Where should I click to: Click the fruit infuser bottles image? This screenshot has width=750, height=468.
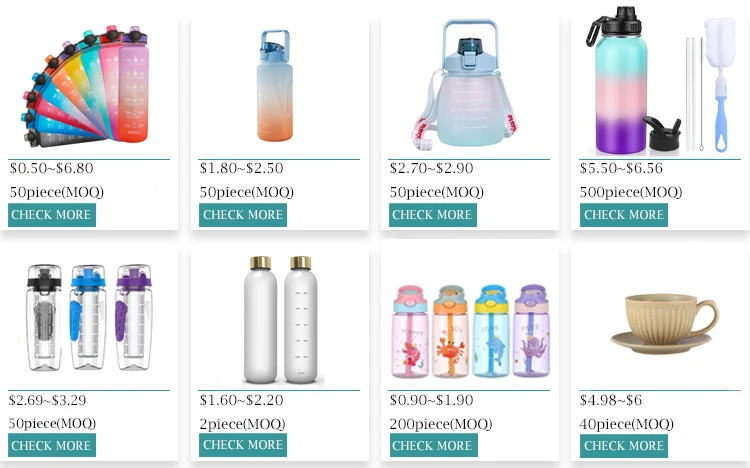click(88, 320)
